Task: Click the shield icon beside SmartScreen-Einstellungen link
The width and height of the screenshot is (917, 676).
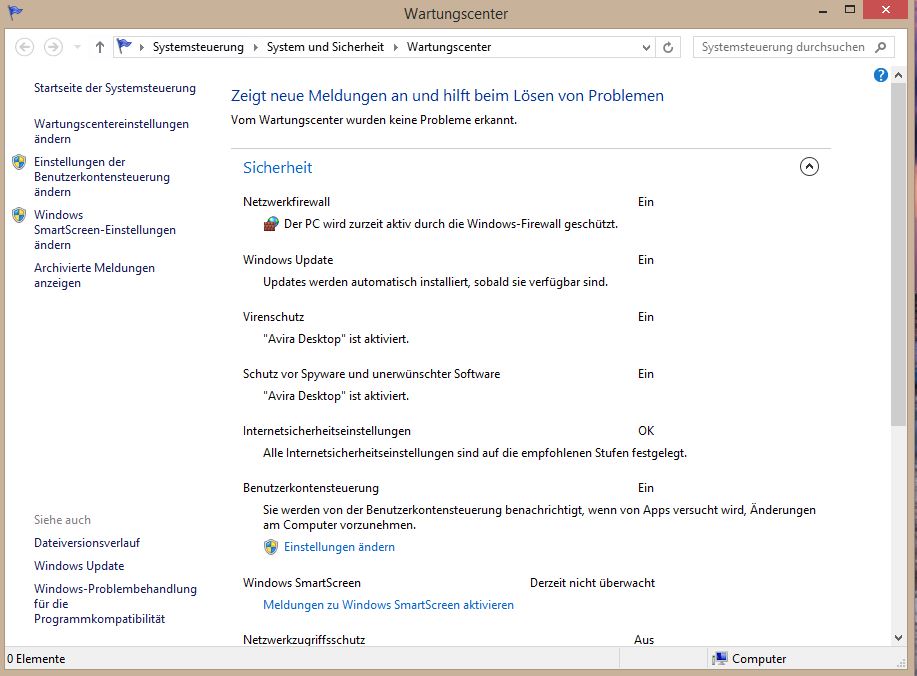Action: point(19,215)
